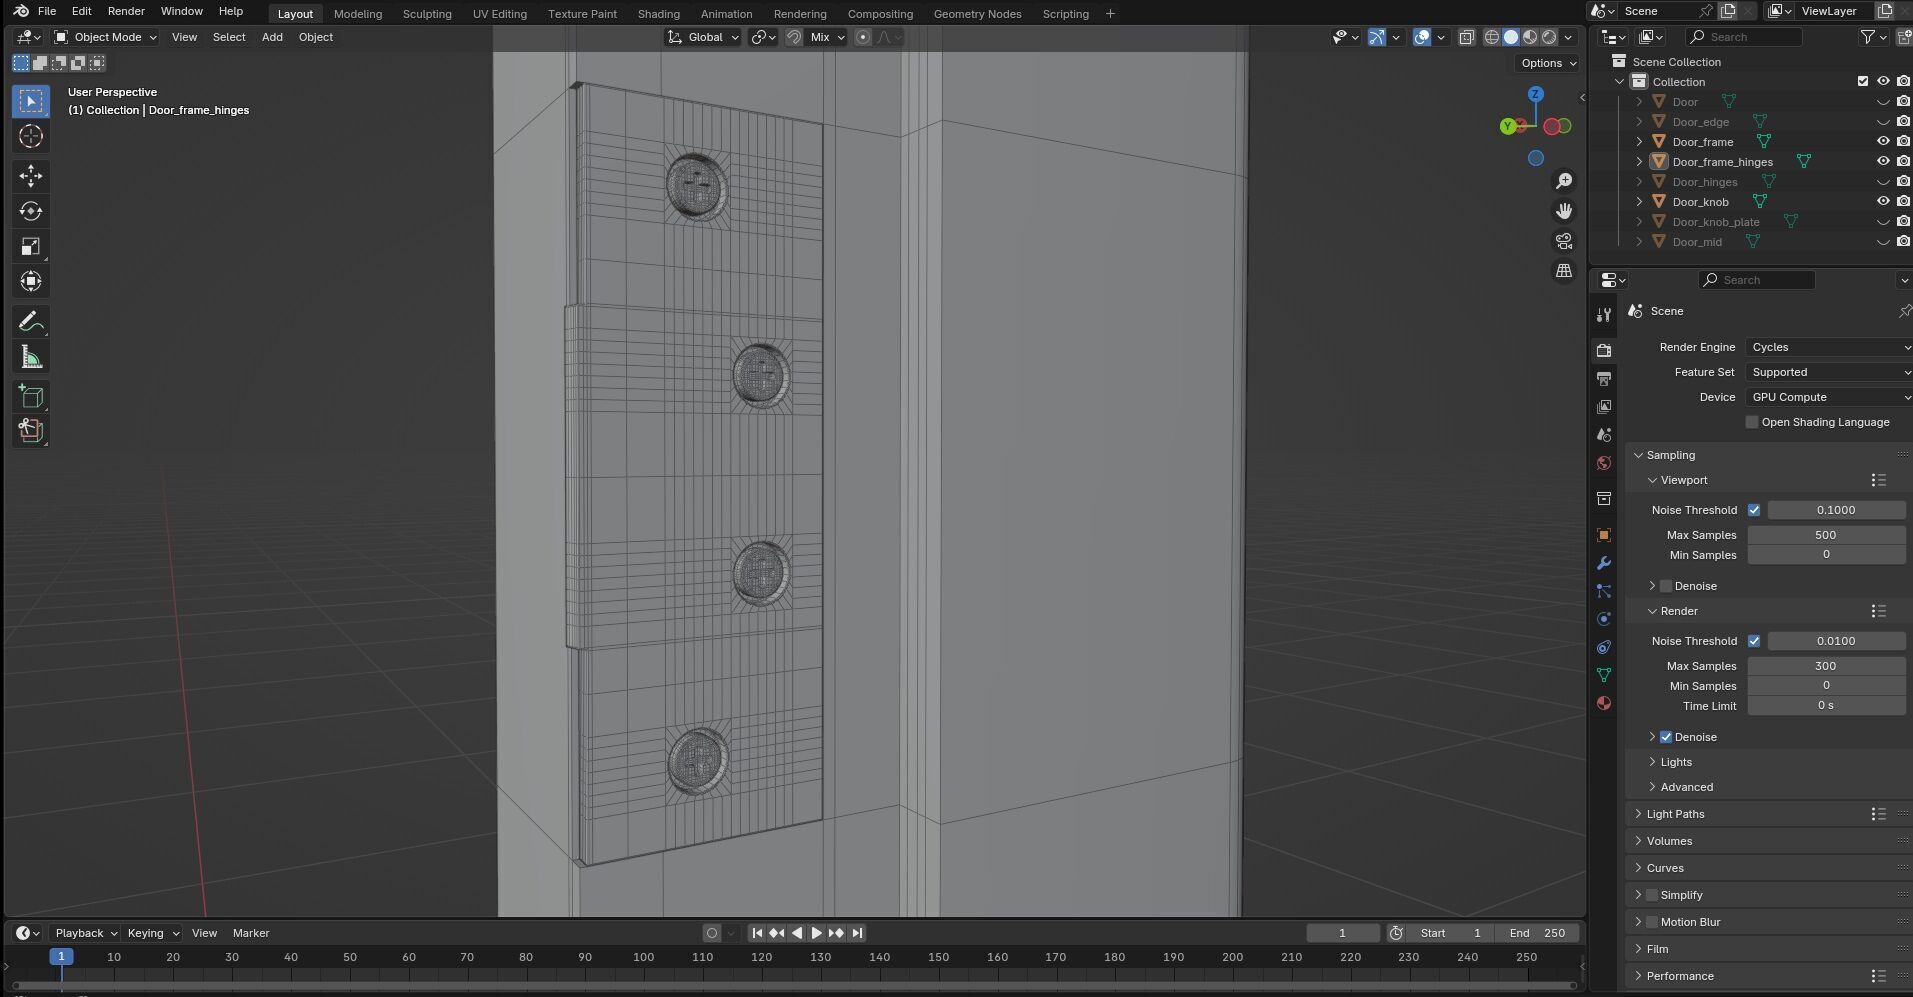
Task: Open Feature Set dropdown
Action: tap(1829, 372)
